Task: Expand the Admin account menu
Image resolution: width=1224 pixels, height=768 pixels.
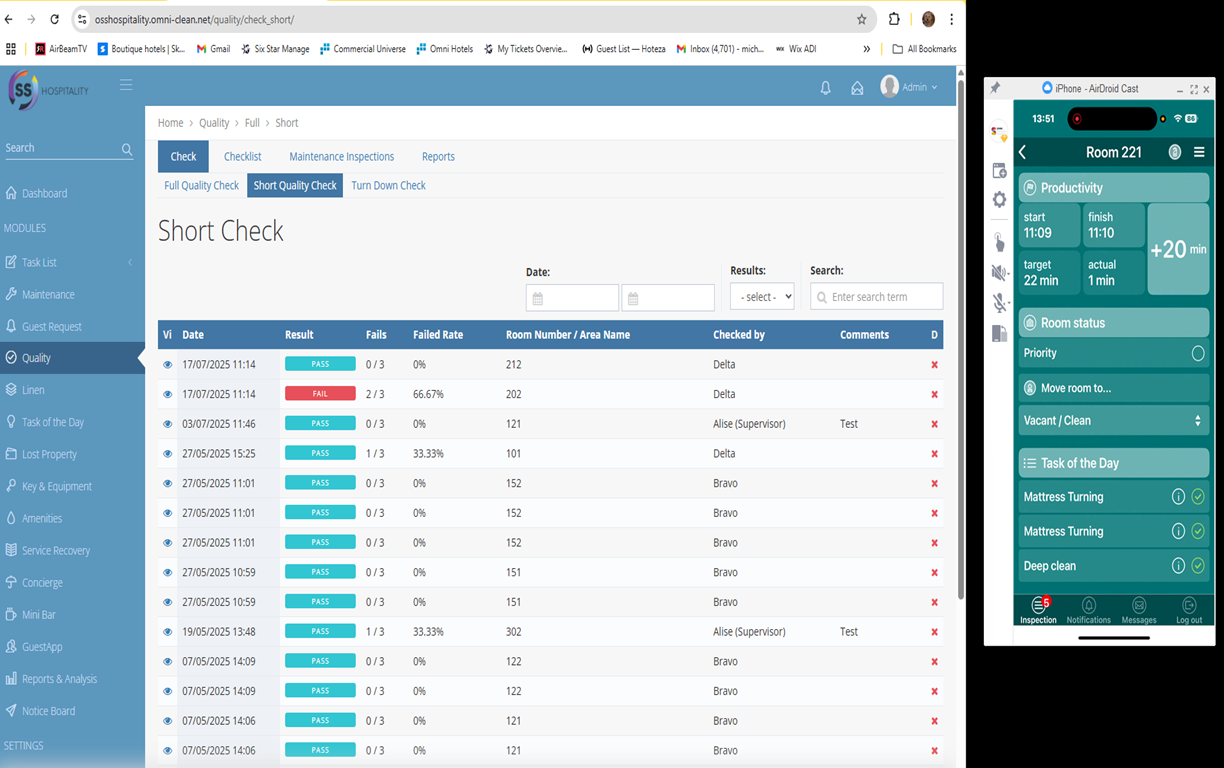Action: pyautogui.click(x=911, y=86)
